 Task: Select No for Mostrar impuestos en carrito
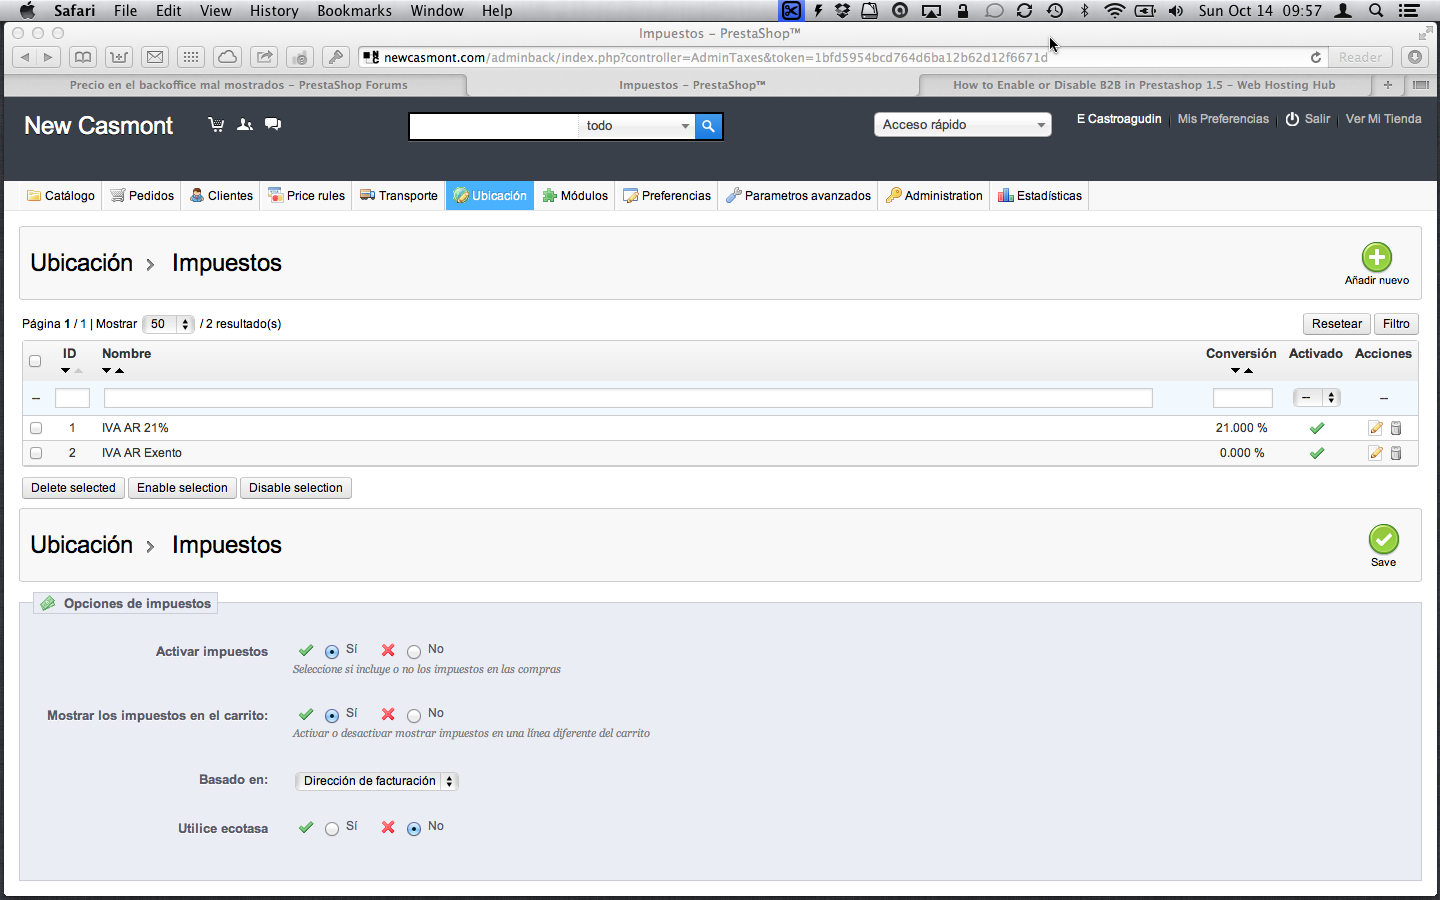pos(414,715)
